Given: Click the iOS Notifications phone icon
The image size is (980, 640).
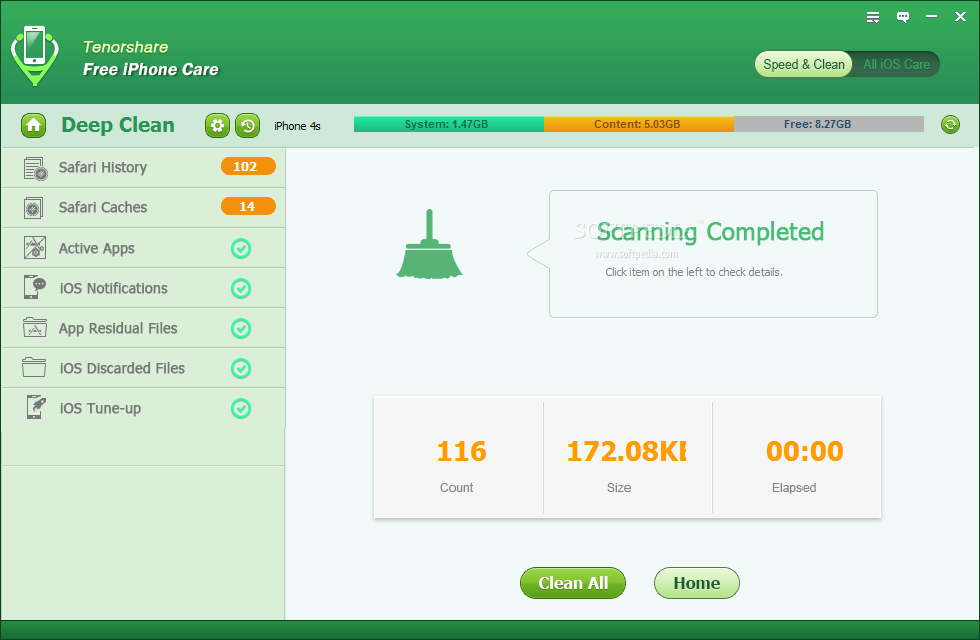Looking at the screenshot, I should tap(34, 287).
